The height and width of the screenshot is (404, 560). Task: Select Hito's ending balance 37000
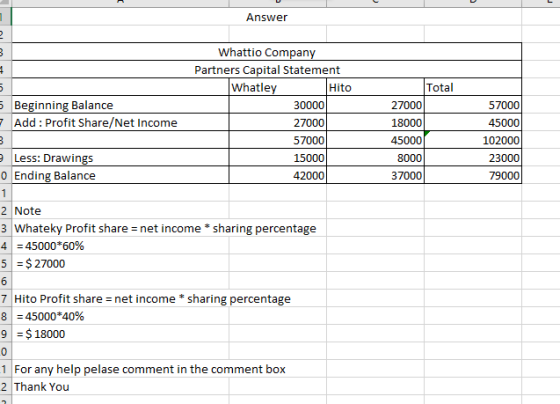tap(375, 175)
